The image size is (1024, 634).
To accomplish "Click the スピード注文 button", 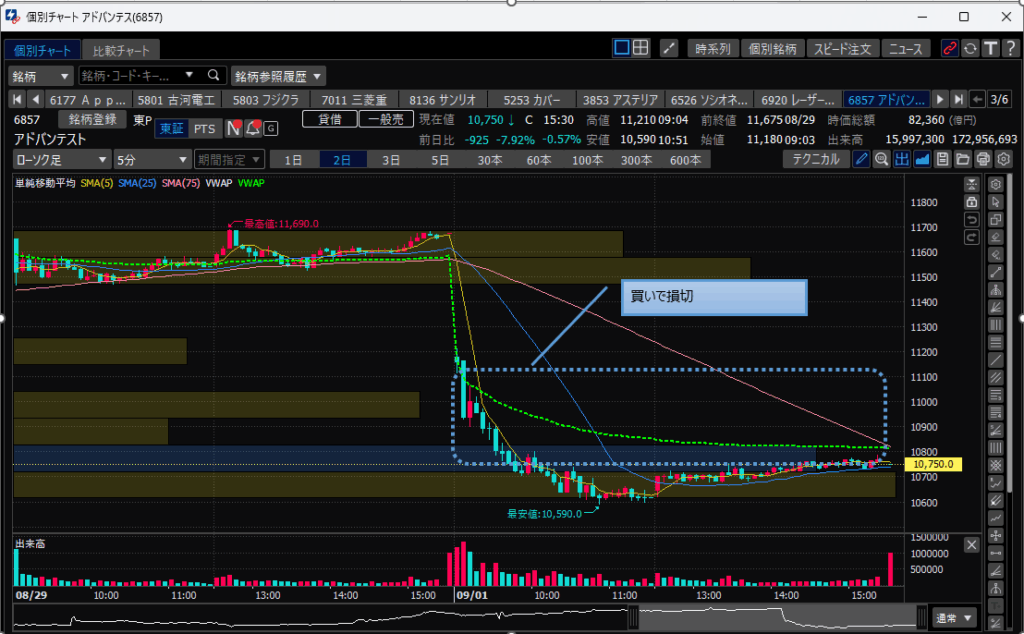I will pos(842,48).
